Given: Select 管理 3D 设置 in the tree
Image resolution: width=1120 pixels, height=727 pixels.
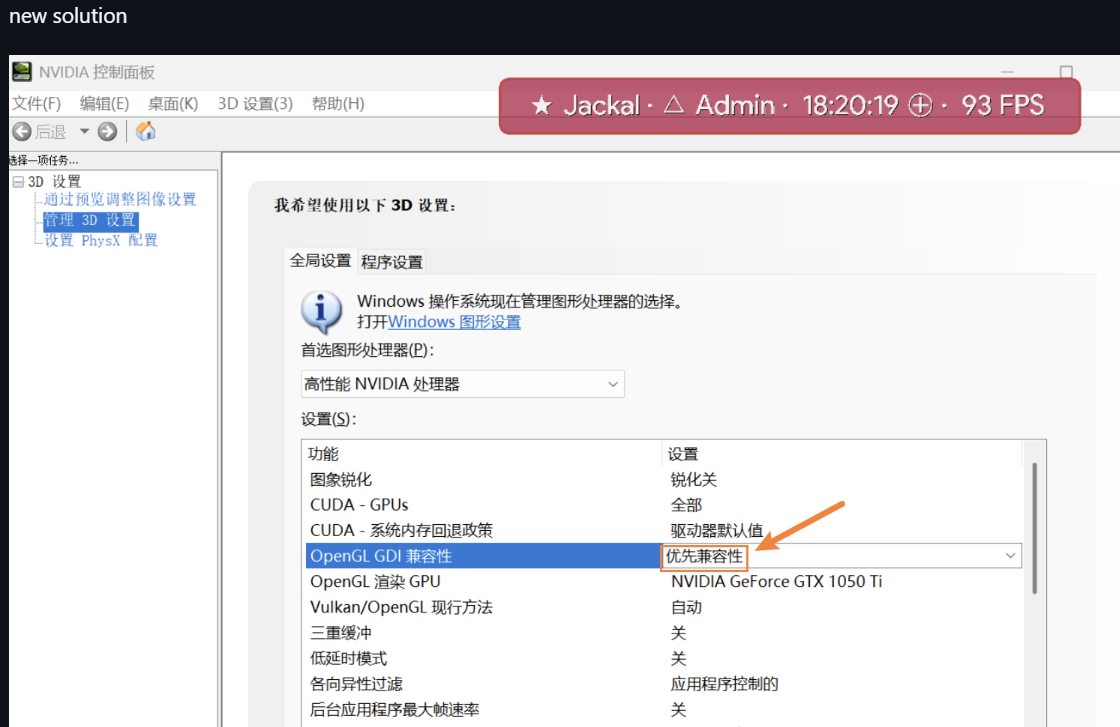Looking at the screenshot, I should pos(90,220).
